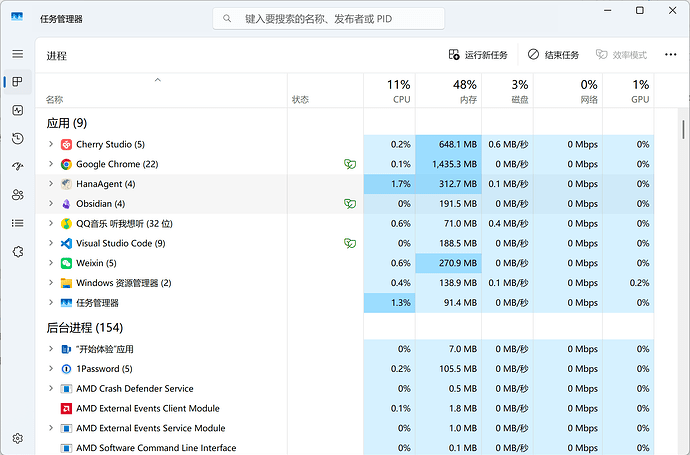Click efficiency leaf icon on Visual Studio Code row
The height and width of the screenshot is (455, 690).
coord(350,243)
